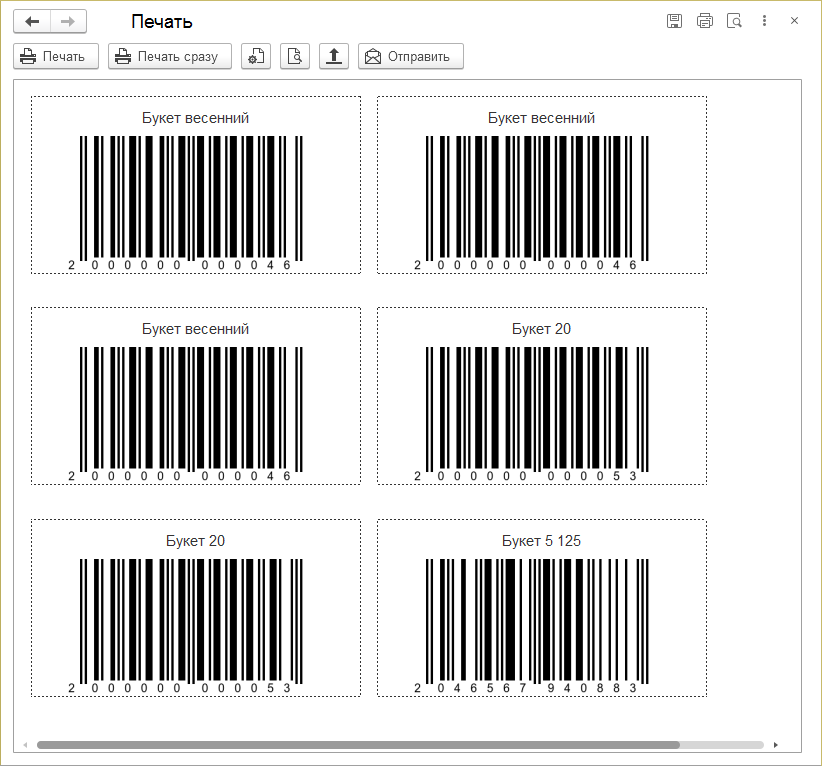
Task: Click the Печать button
Action: coord(56,57)
